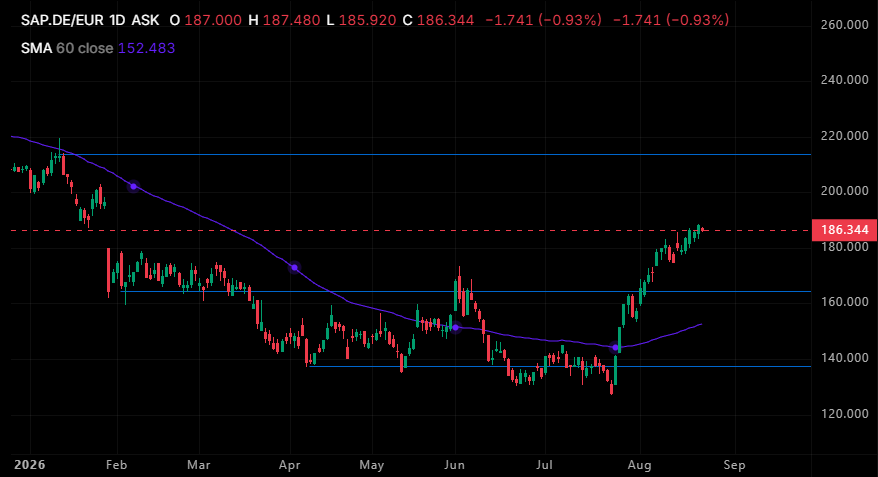878x477 pixels.
Task: Select the 1D interval label
Action: 117,20
